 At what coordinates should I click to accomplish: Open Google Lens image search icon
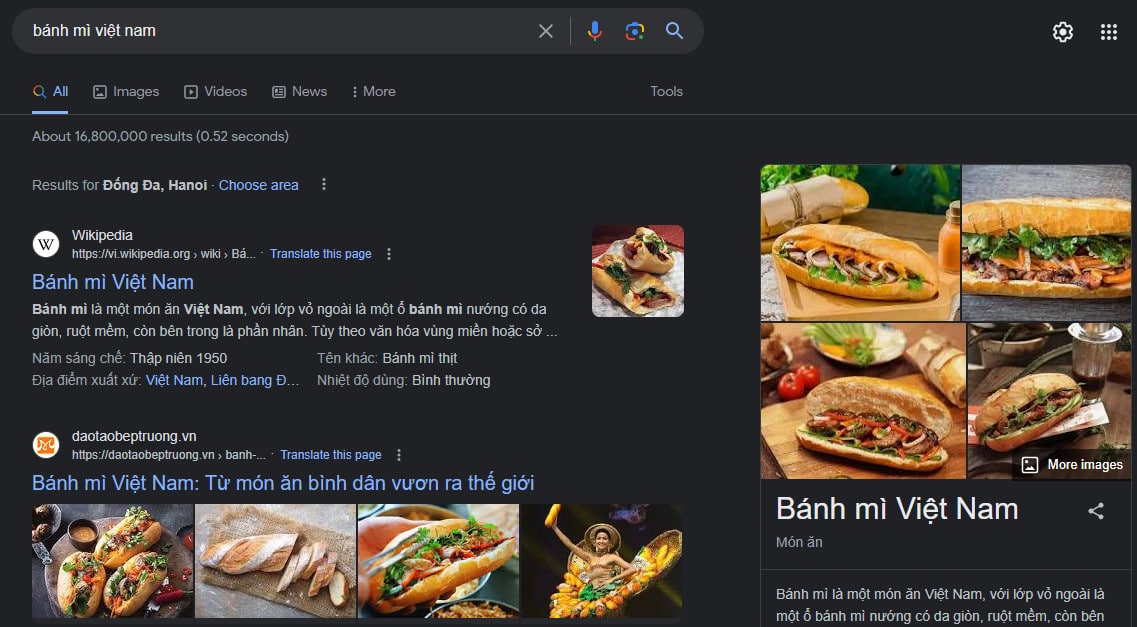[x=634, y=31]
